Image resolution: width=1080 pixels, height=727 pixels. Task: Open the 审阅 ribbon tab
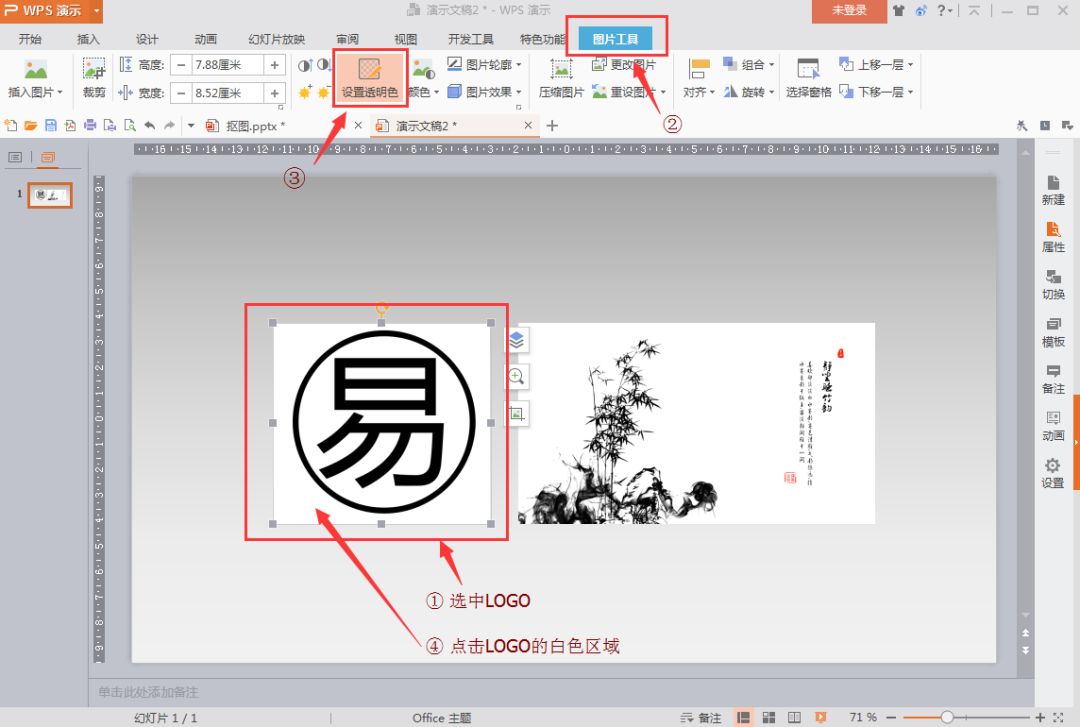click(347, 39)
